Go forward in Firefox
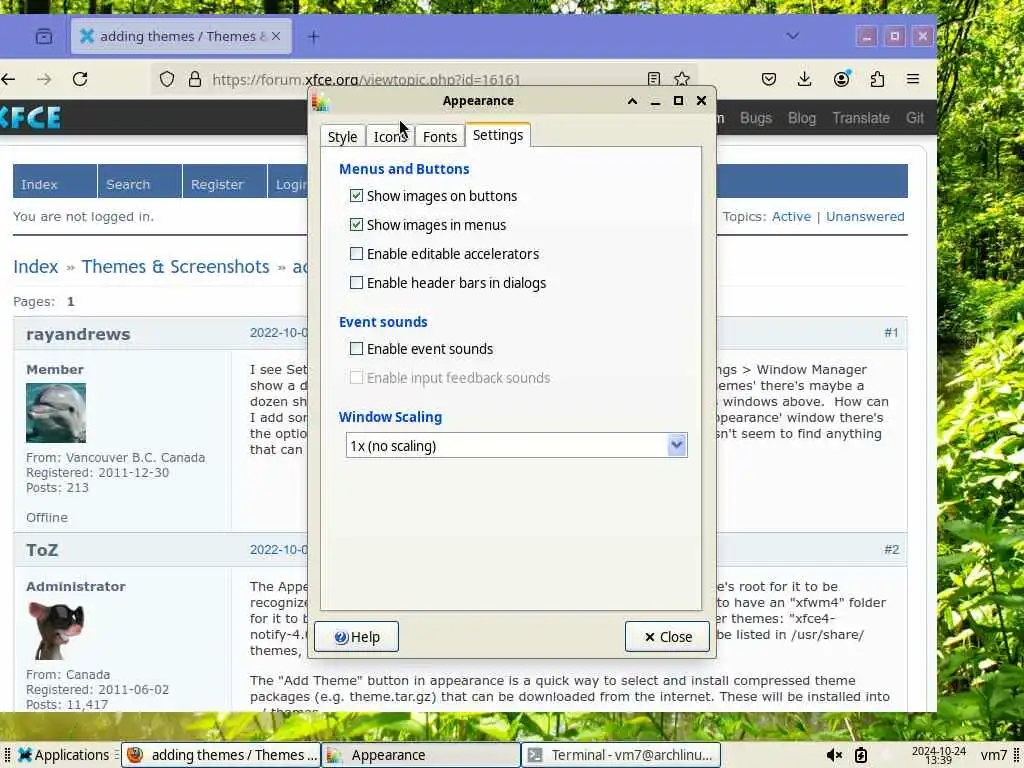This screenshot has height=768, width=1024. (44, 80)
